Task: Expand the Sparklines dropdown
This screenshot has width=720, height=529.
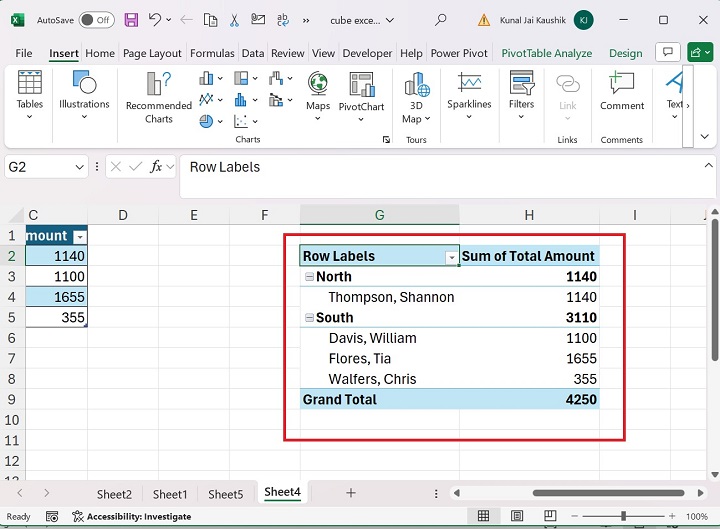Action: tap(469, 117)
